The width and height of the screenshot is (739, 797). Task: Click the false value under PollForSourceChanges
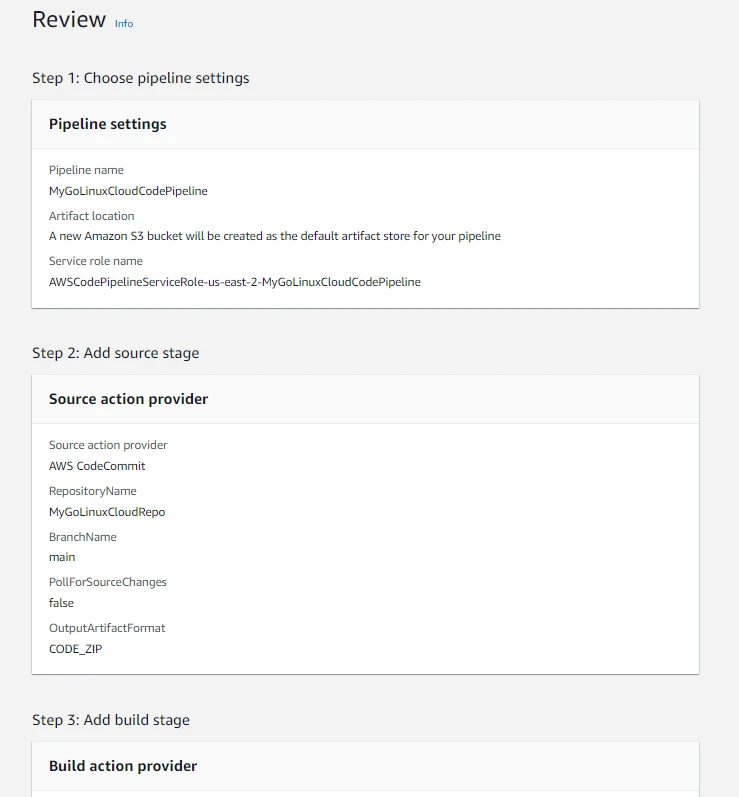tap(61, 603)
